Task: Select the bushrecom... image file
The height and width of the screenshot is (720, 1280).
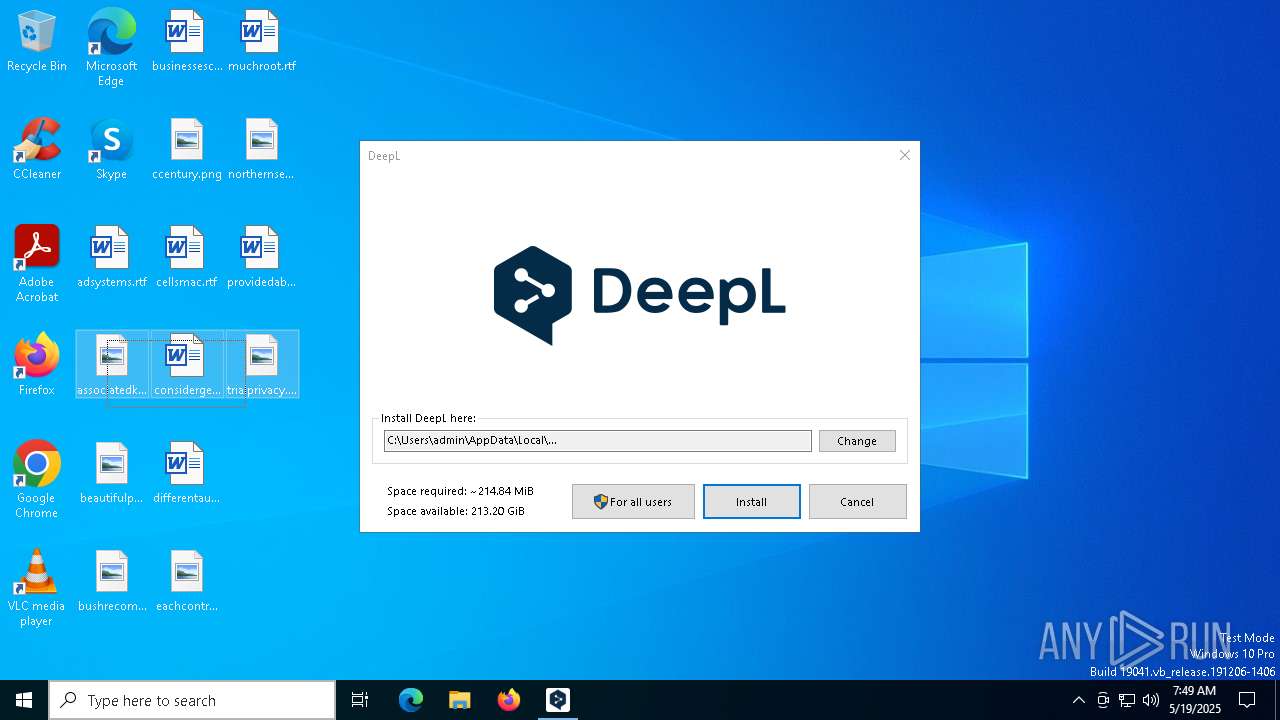Action: coord(111,582)
